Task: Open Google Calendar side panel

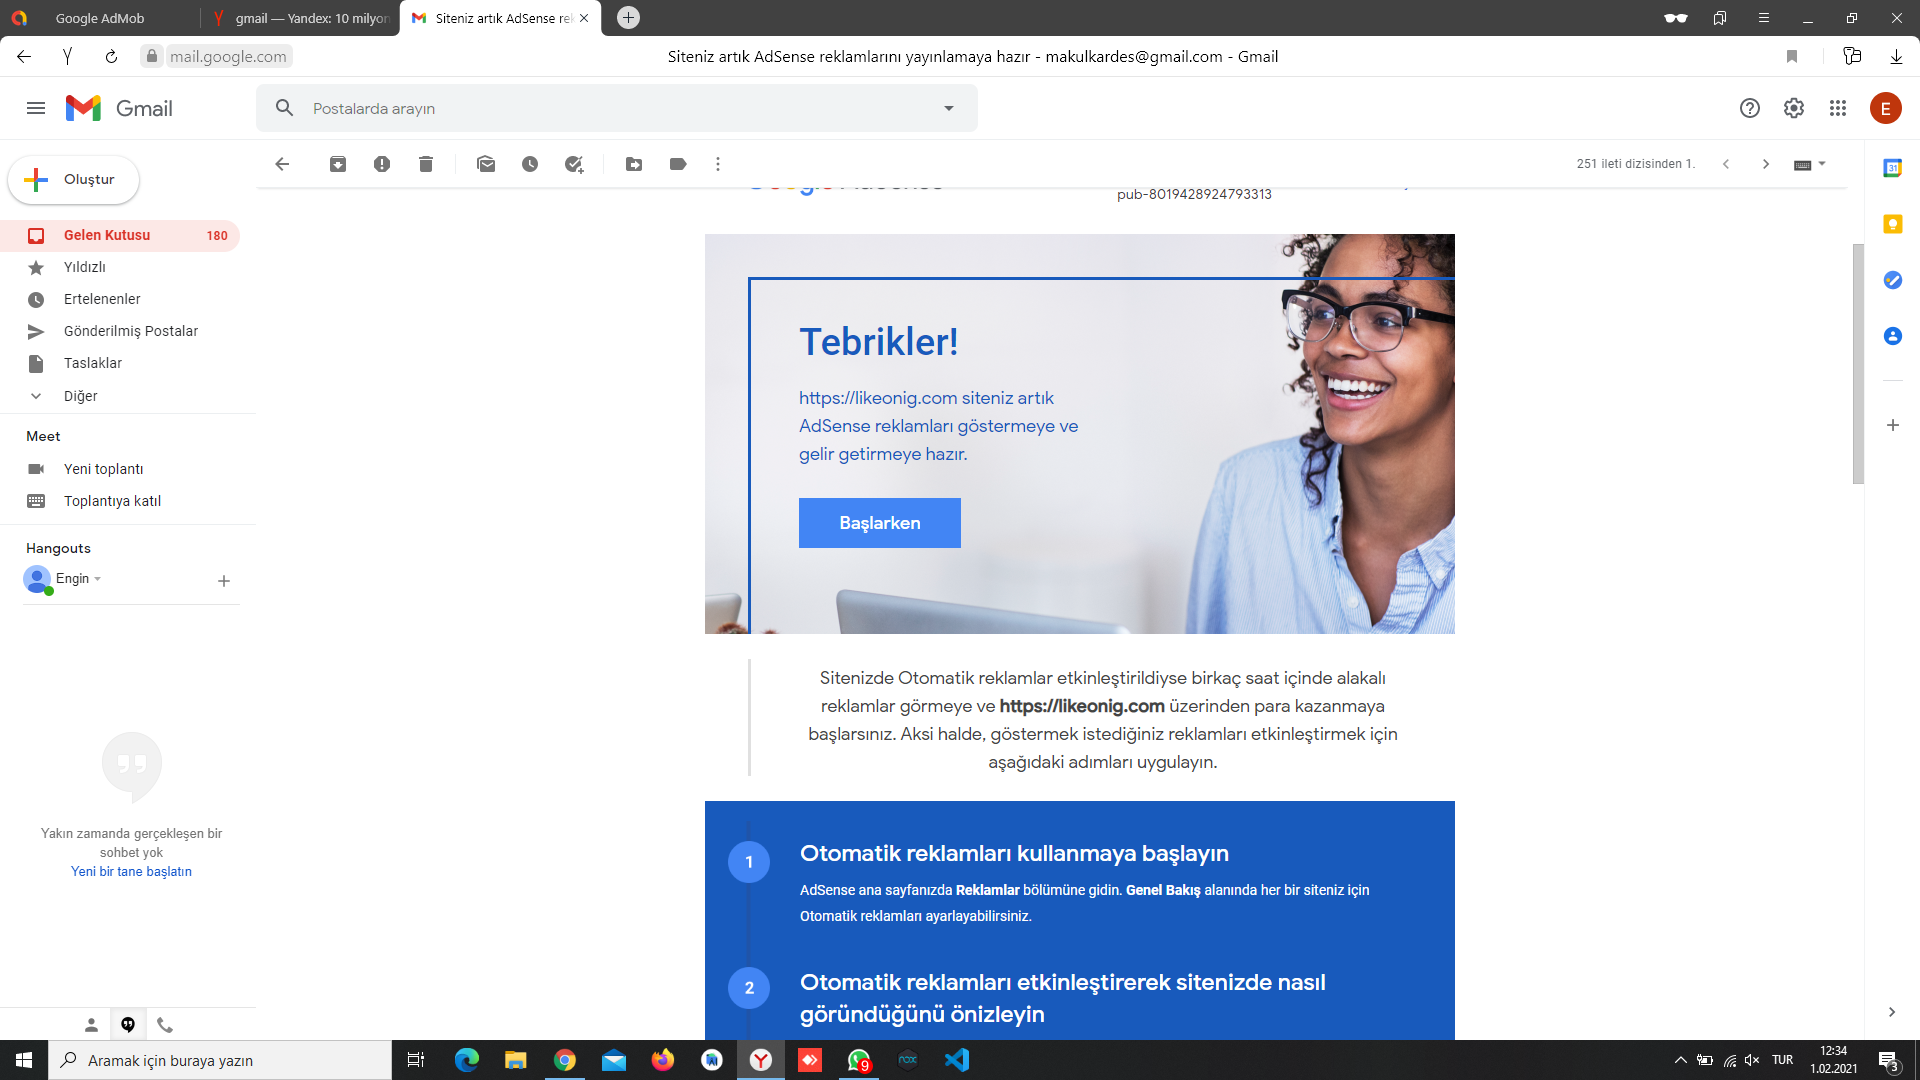Action: [x=1893, y=168]
